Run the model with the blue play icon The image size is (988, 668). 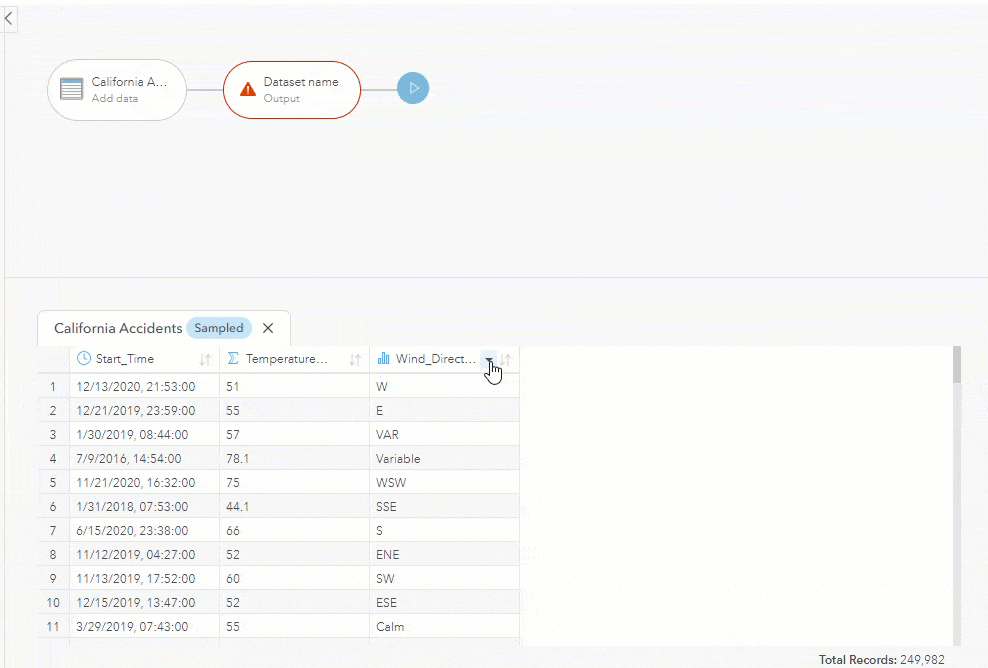click(x=413, y=88)
